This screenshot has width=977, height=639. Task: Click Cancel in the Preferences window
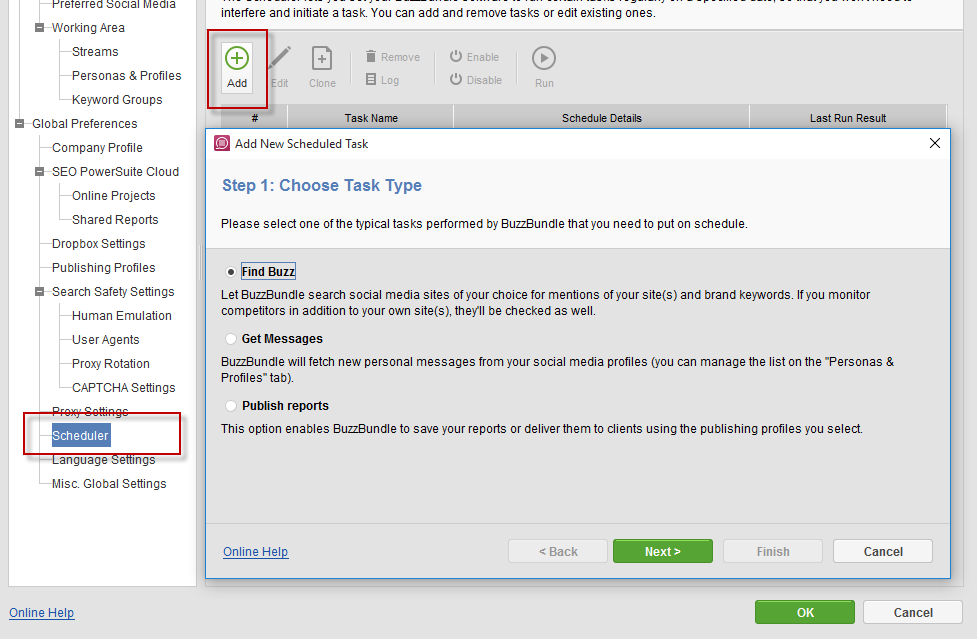click(913, 612)
